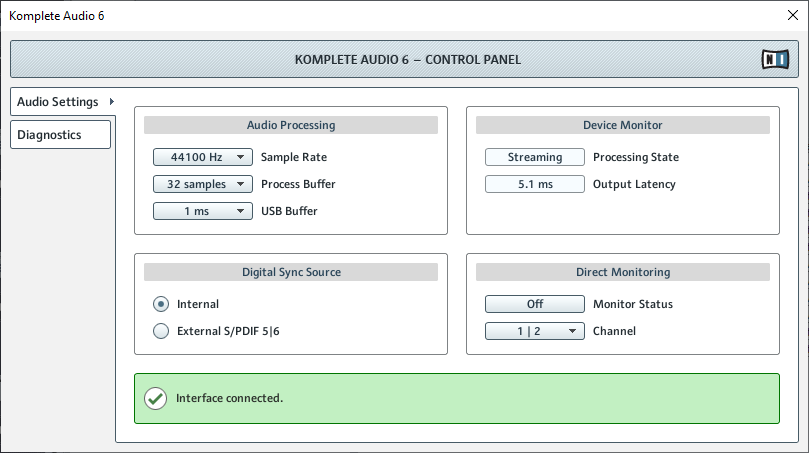
Task: Open the Sample Rate 44100 Hz dropdown
Action: (203, 157)
